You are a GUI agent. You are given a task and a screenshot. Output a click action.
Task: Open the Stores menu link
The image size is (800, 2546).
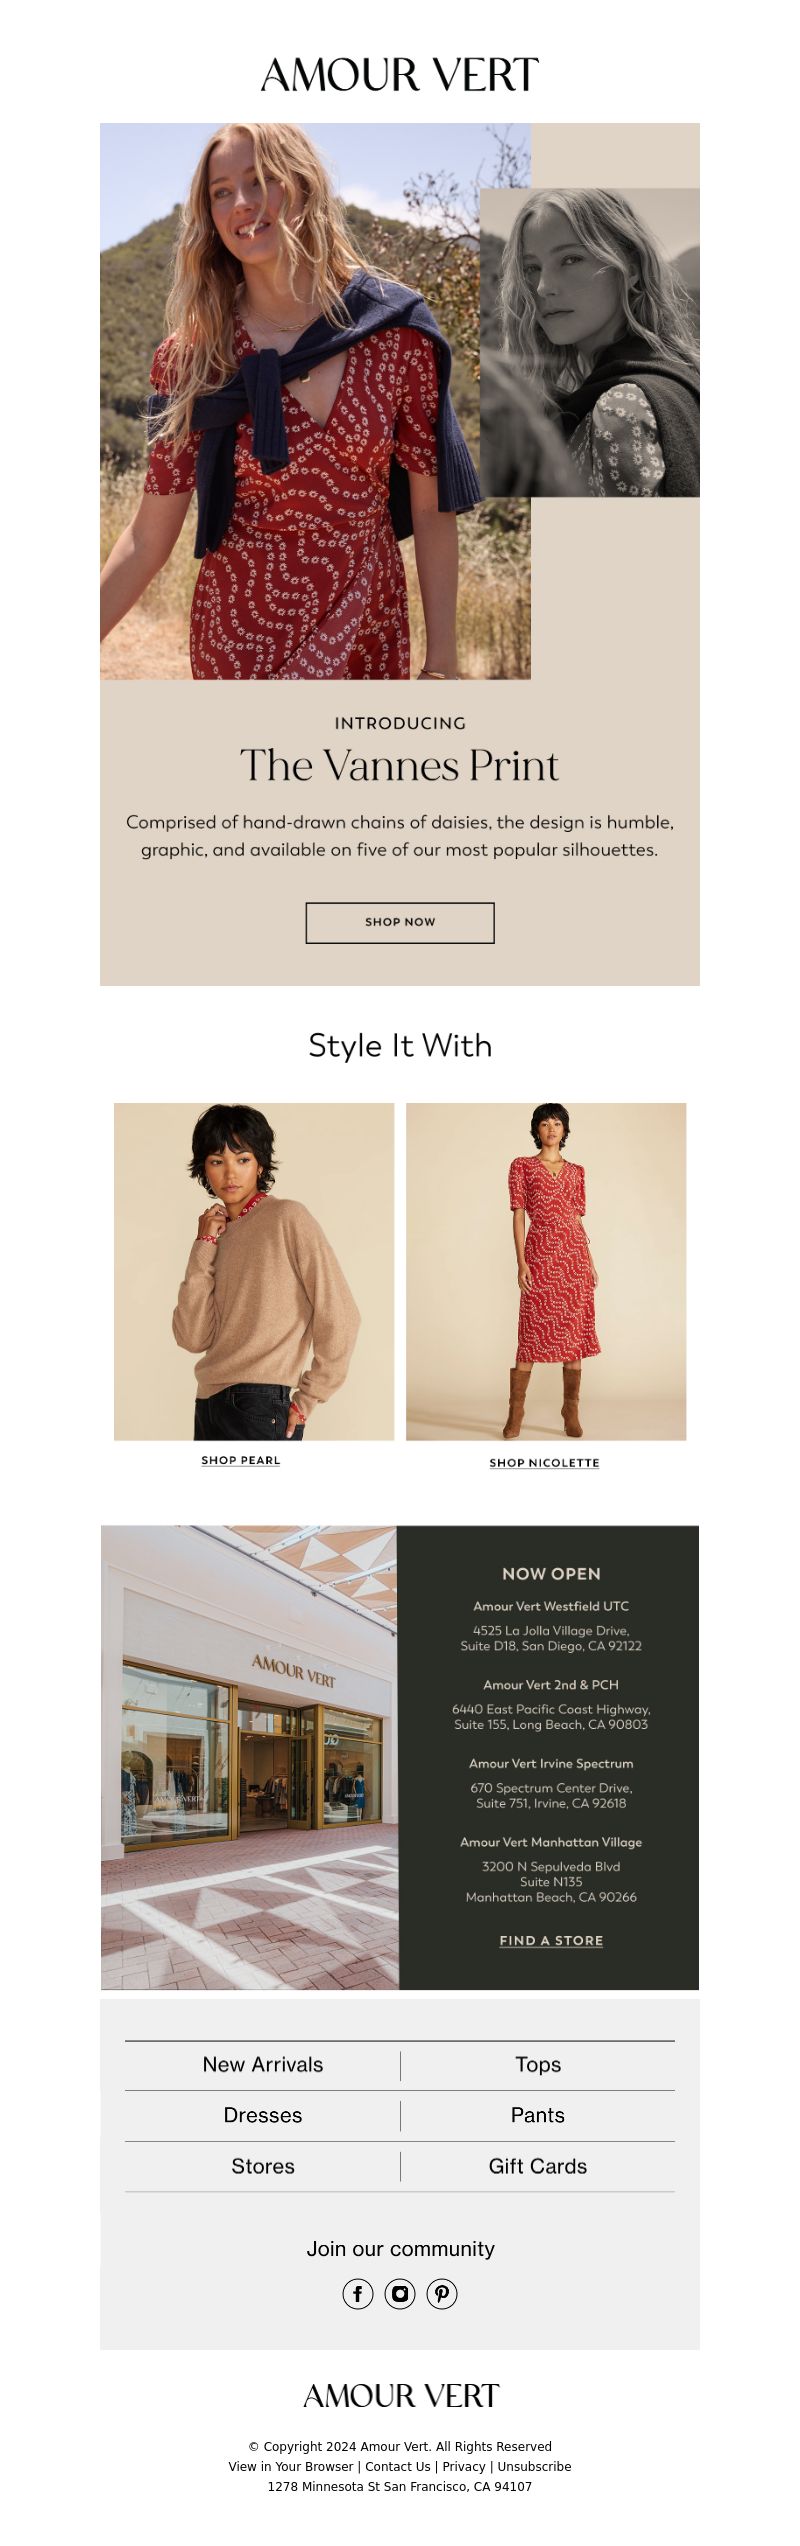pyautogui.click(x=263, y=2166)
